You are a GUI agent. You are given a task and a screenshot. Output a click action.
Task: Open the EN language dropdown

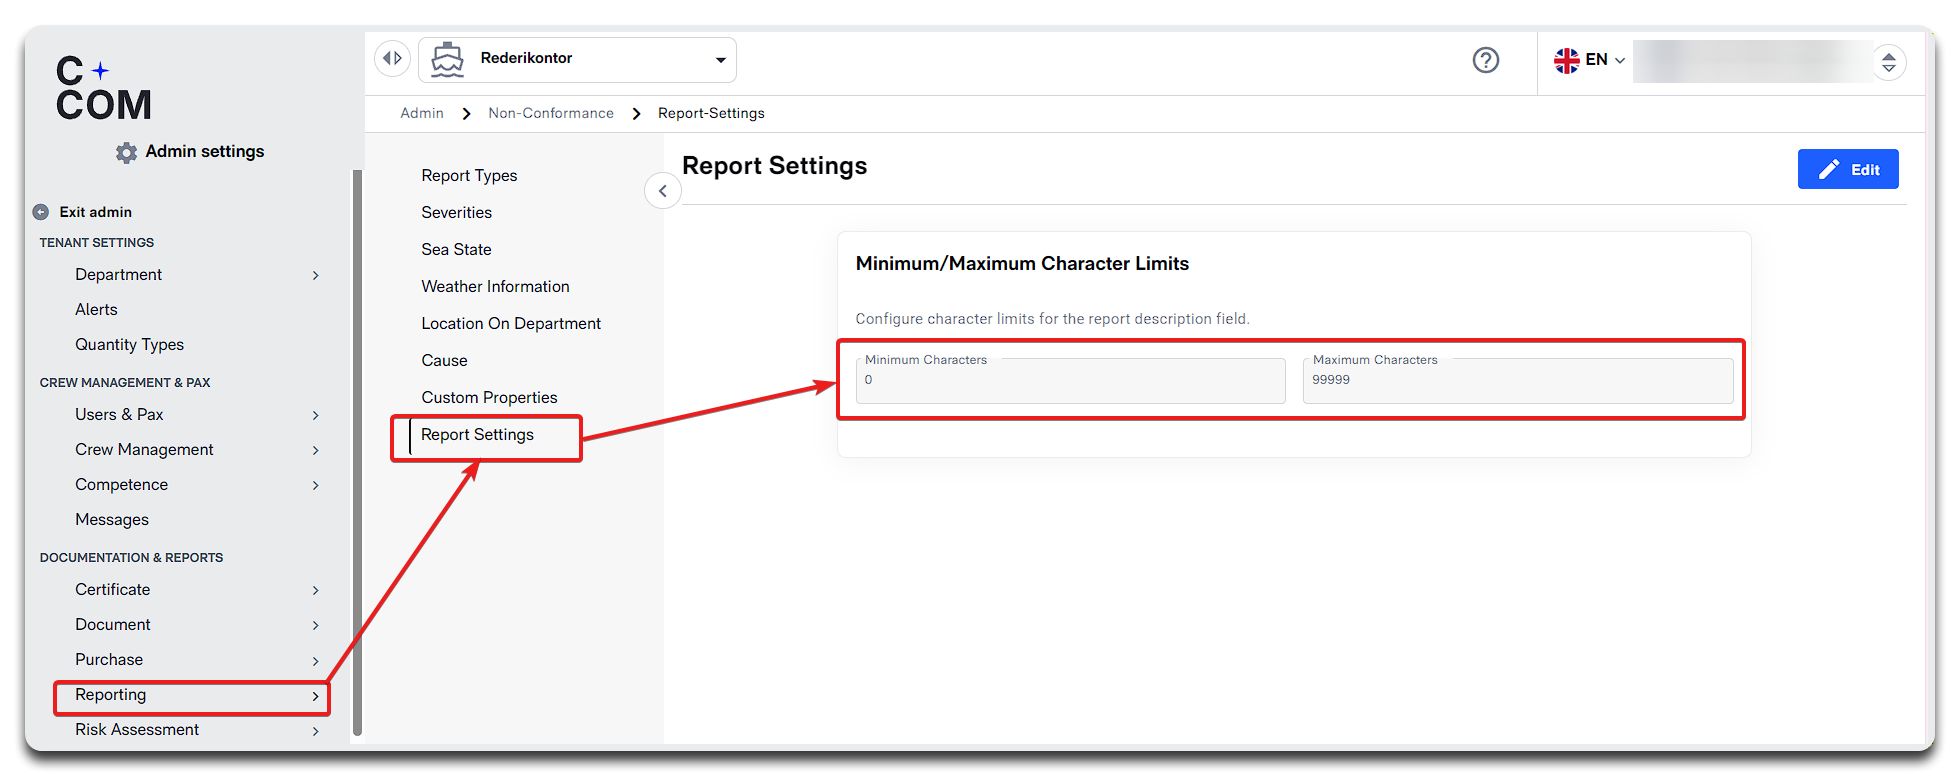coord(1605,60)
